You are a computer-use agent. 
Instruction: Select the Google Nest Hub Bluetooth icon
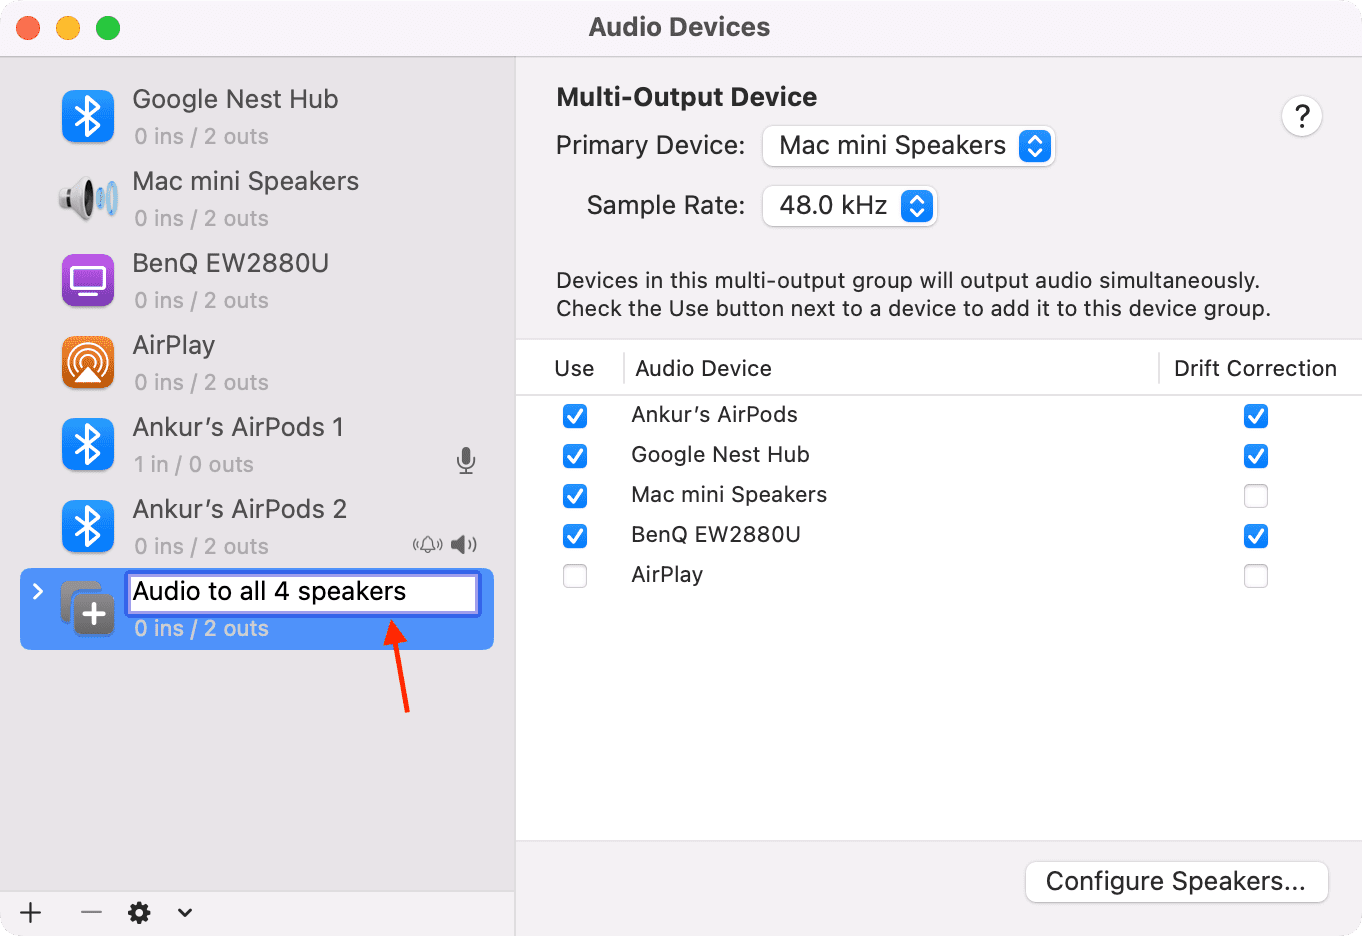(88, 117)
